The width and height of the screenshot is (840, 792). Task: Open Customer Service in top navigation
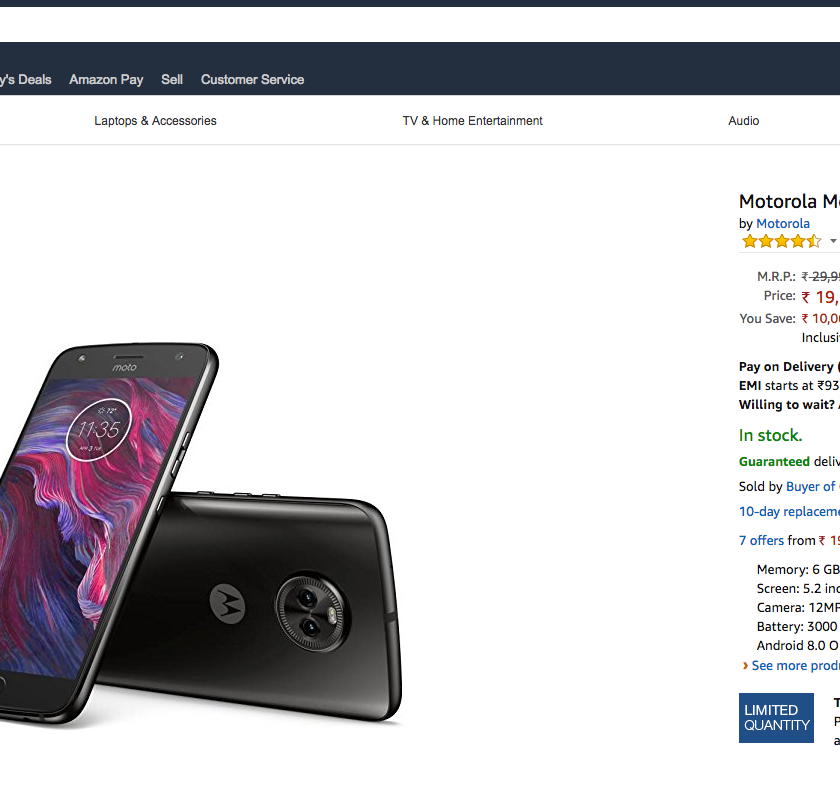click(252, 79)
